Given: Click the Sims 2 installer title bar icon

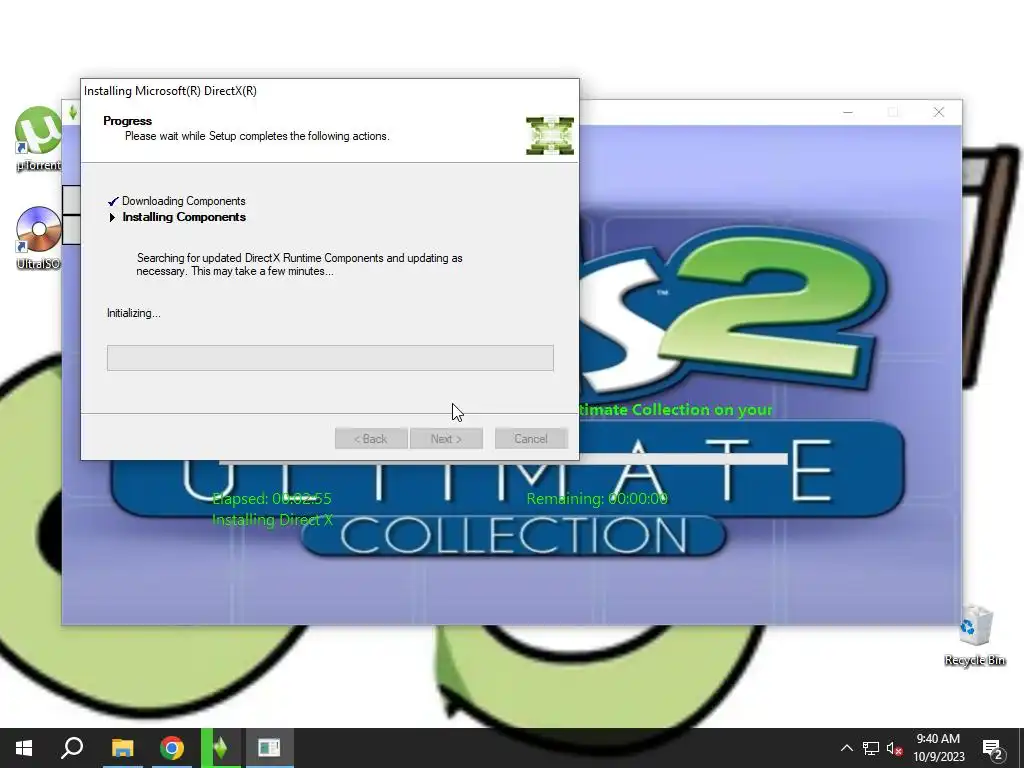Looking at the screenshot, I should click(x=72, y=112).
